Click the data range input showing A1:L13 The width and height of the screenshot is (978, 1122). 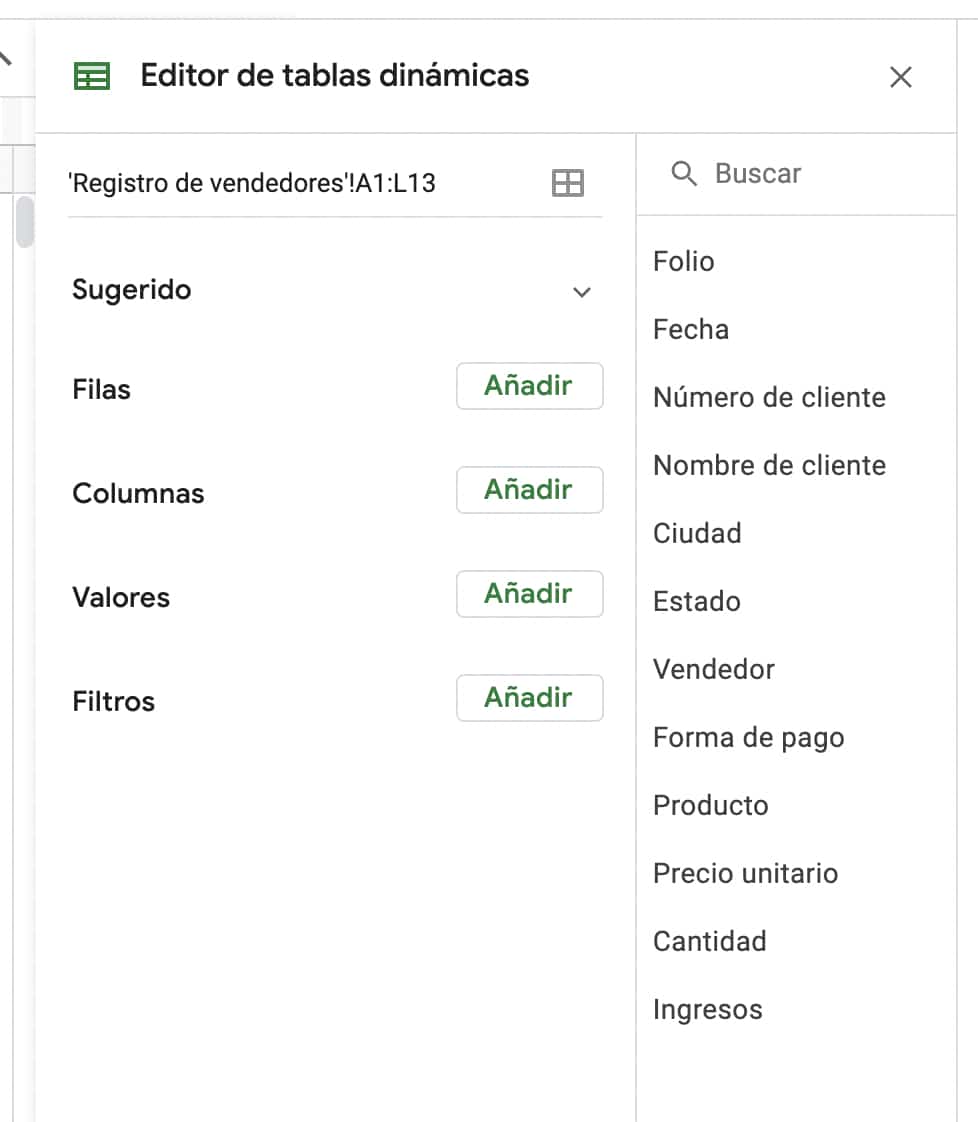pyautogui.click(x=250, y=183)
